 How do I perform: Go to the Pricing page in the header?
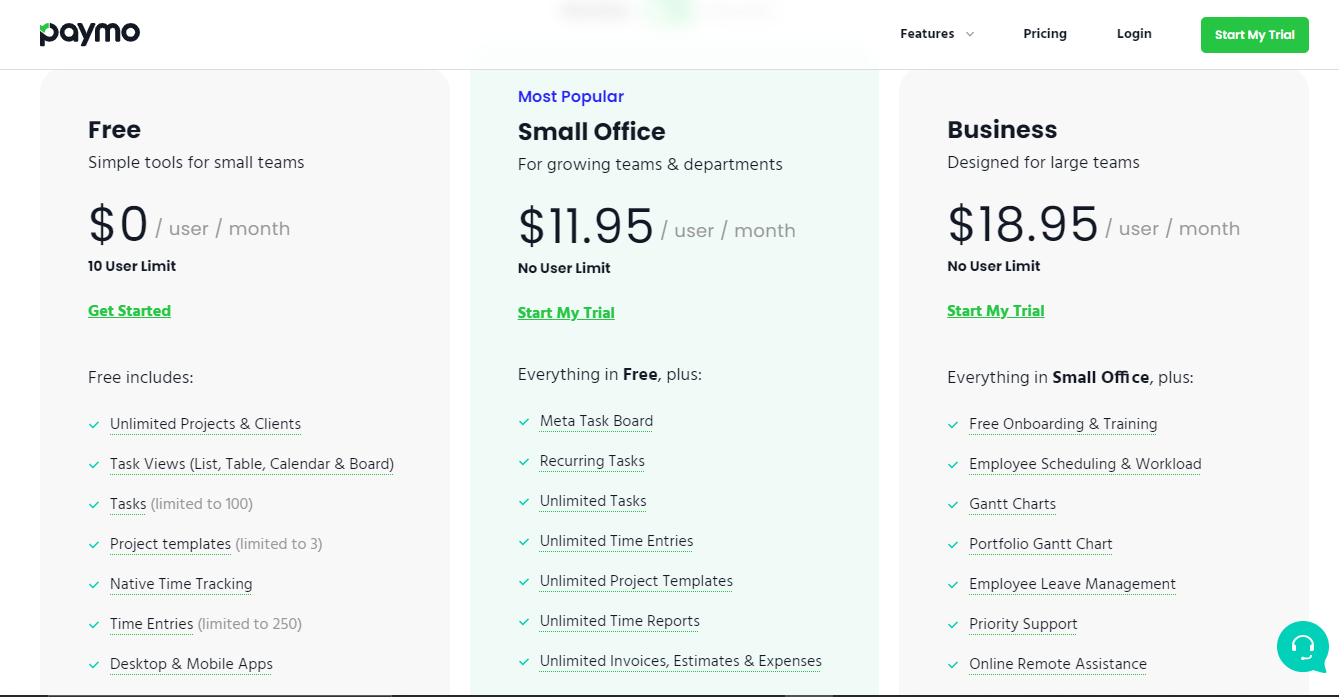click(x=1045, y=34)
